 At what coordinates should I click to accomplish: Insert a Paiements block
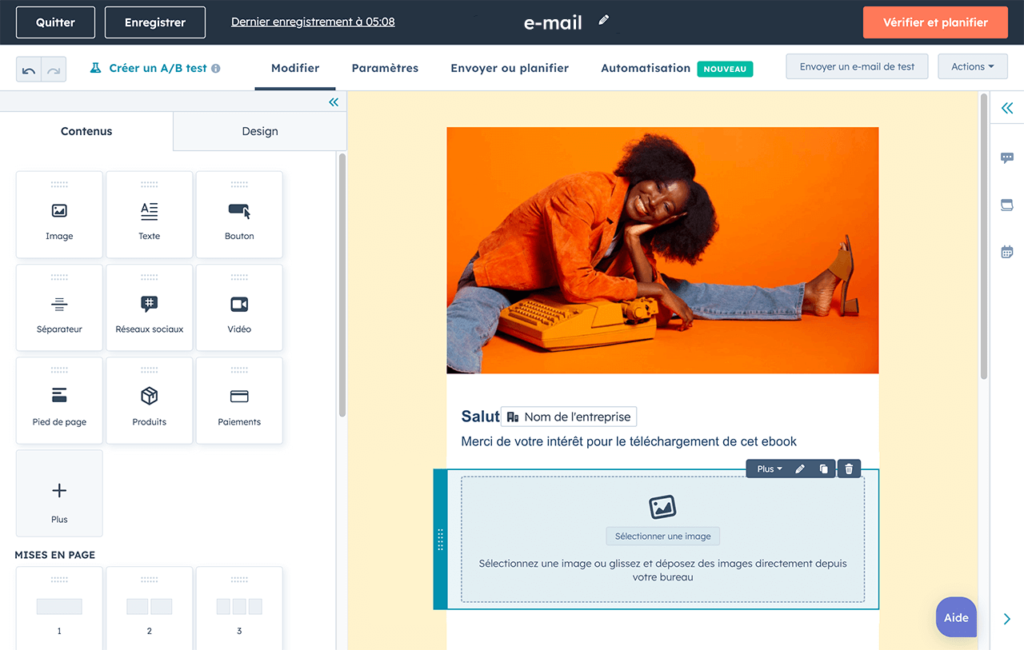click(x=239, y=400)
